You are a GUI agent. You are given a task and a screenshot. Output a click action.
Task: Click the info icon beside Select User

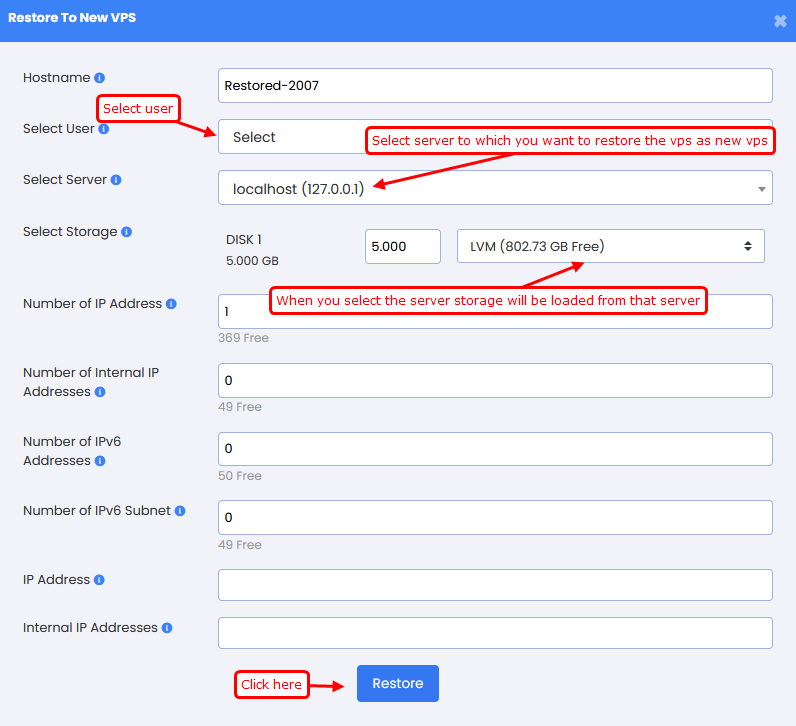104,129
